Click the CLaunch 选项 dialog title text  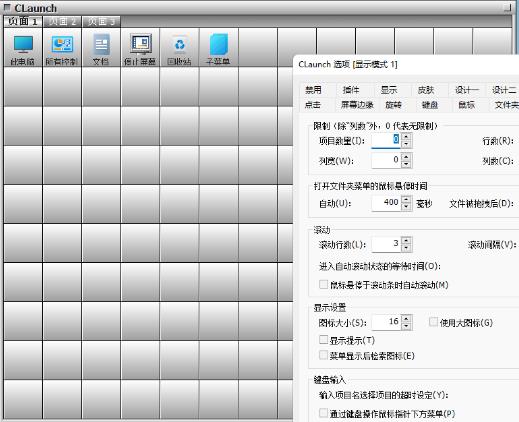(348, 64)
